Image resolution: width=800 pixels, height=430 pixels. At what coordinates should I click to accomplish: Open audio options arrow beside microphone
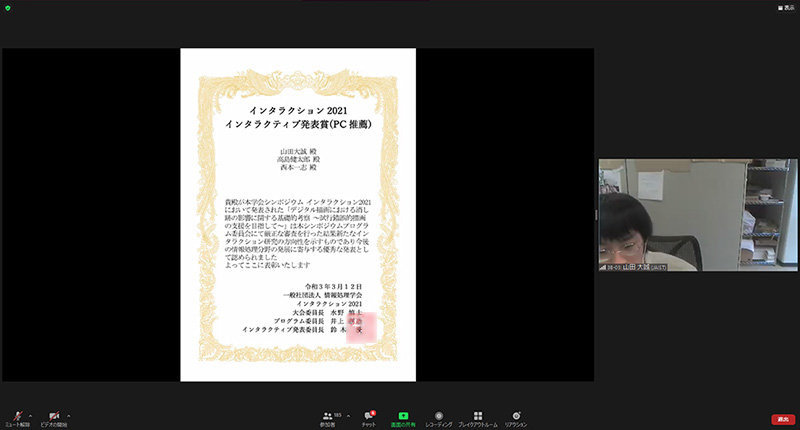[30, 416]
